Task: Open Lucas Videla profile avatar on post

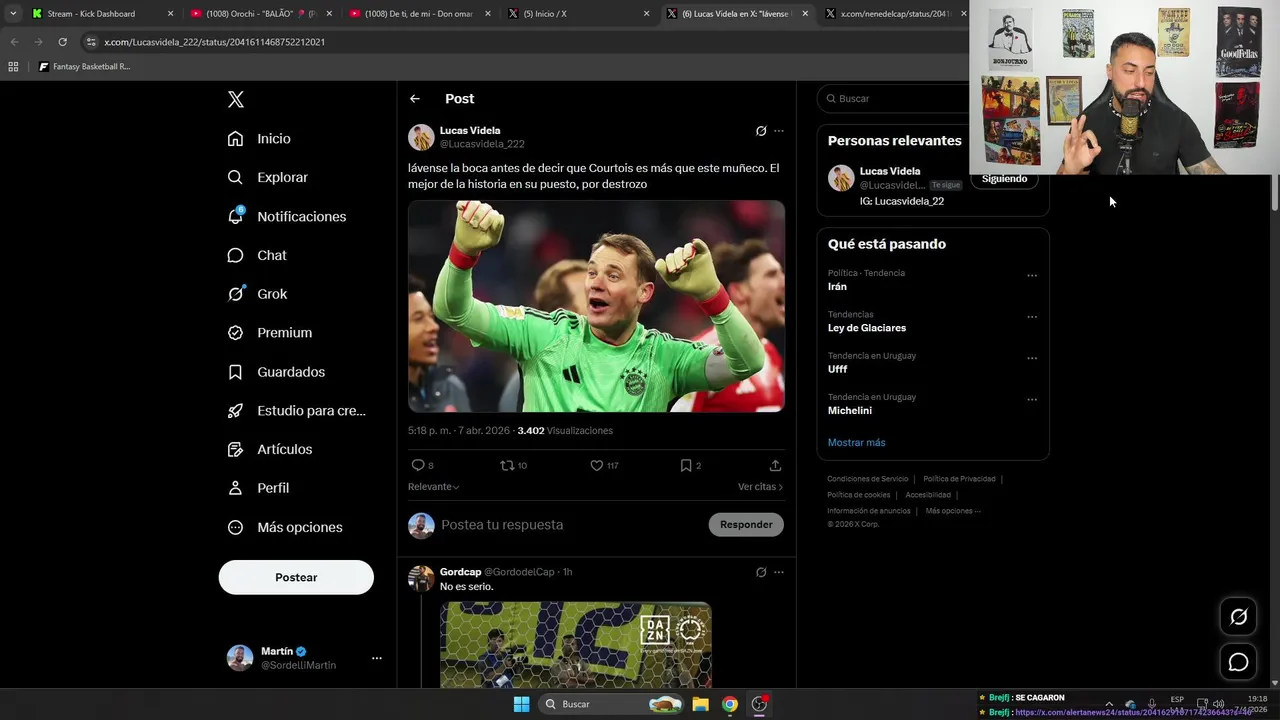Action: click(x=421, y=137)
